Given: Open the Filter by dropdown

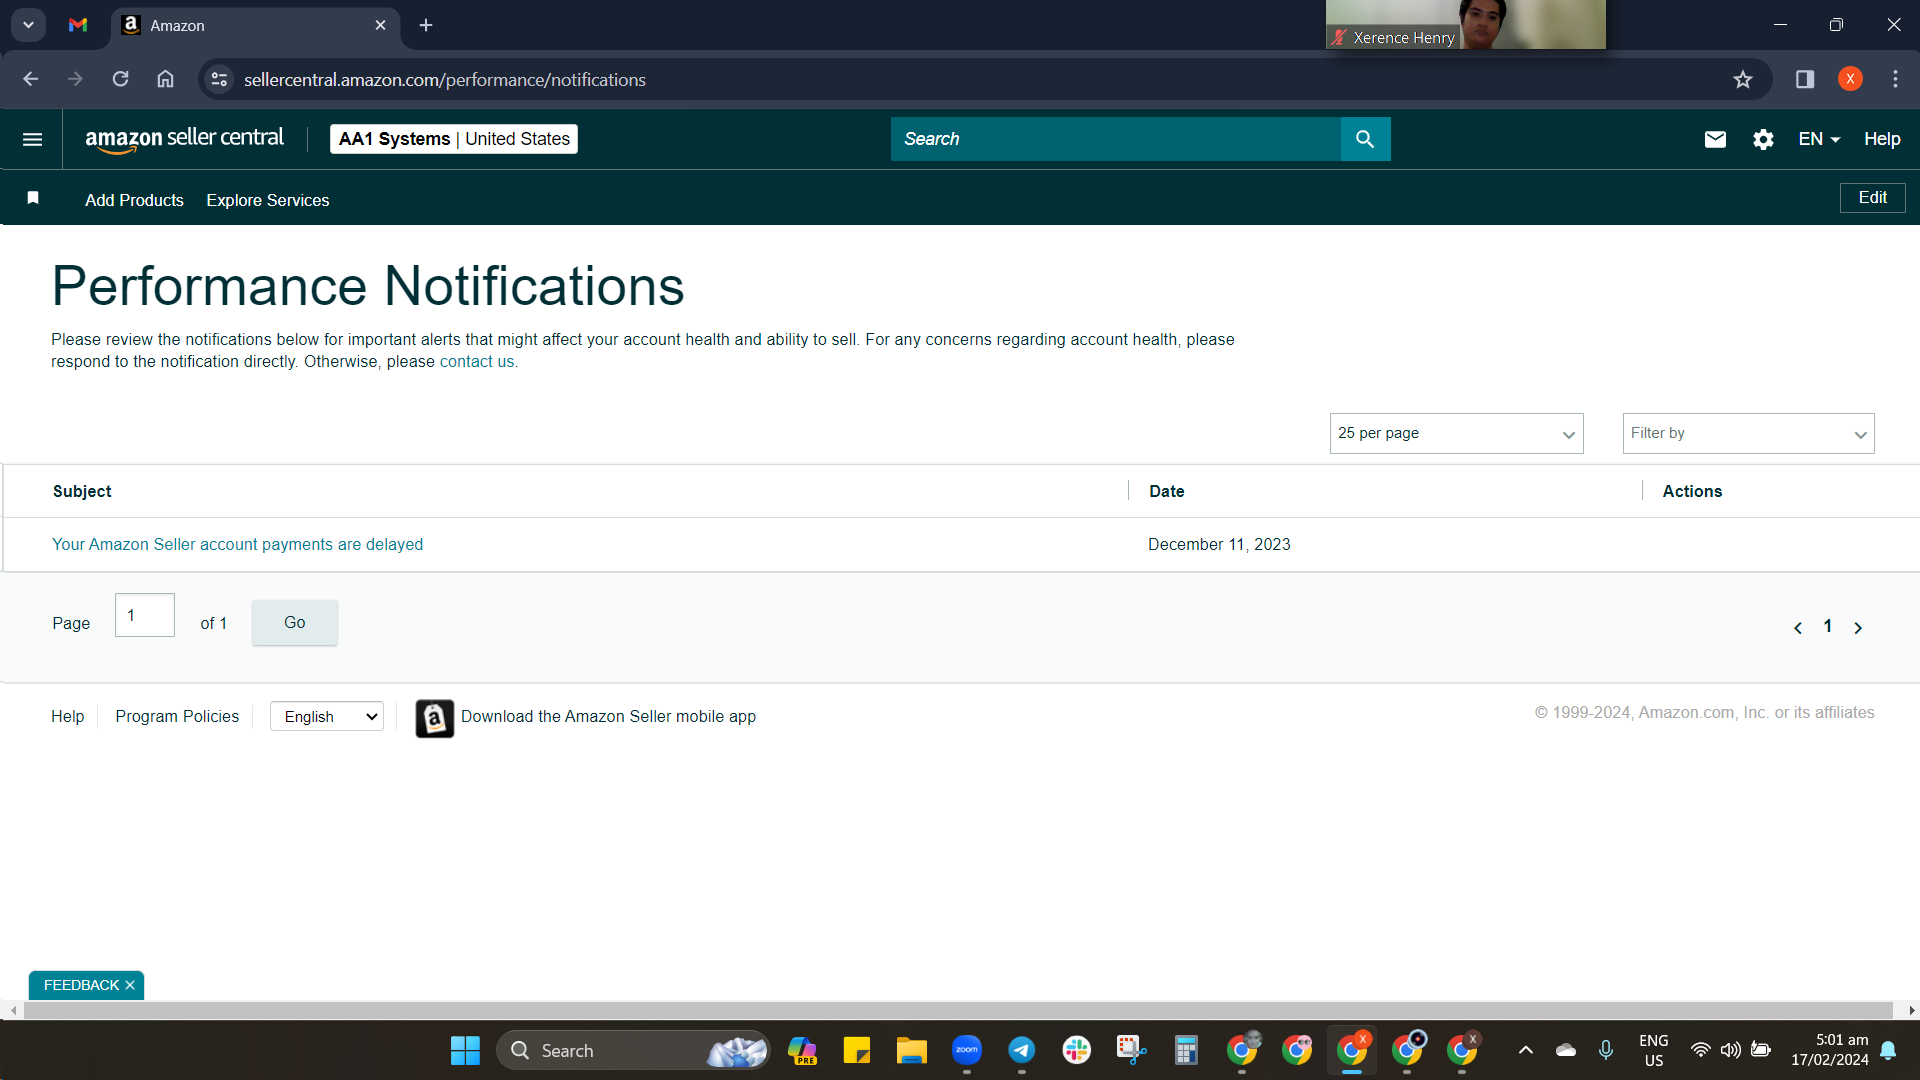Looking at the screenshot, I should pos(1748,433).
